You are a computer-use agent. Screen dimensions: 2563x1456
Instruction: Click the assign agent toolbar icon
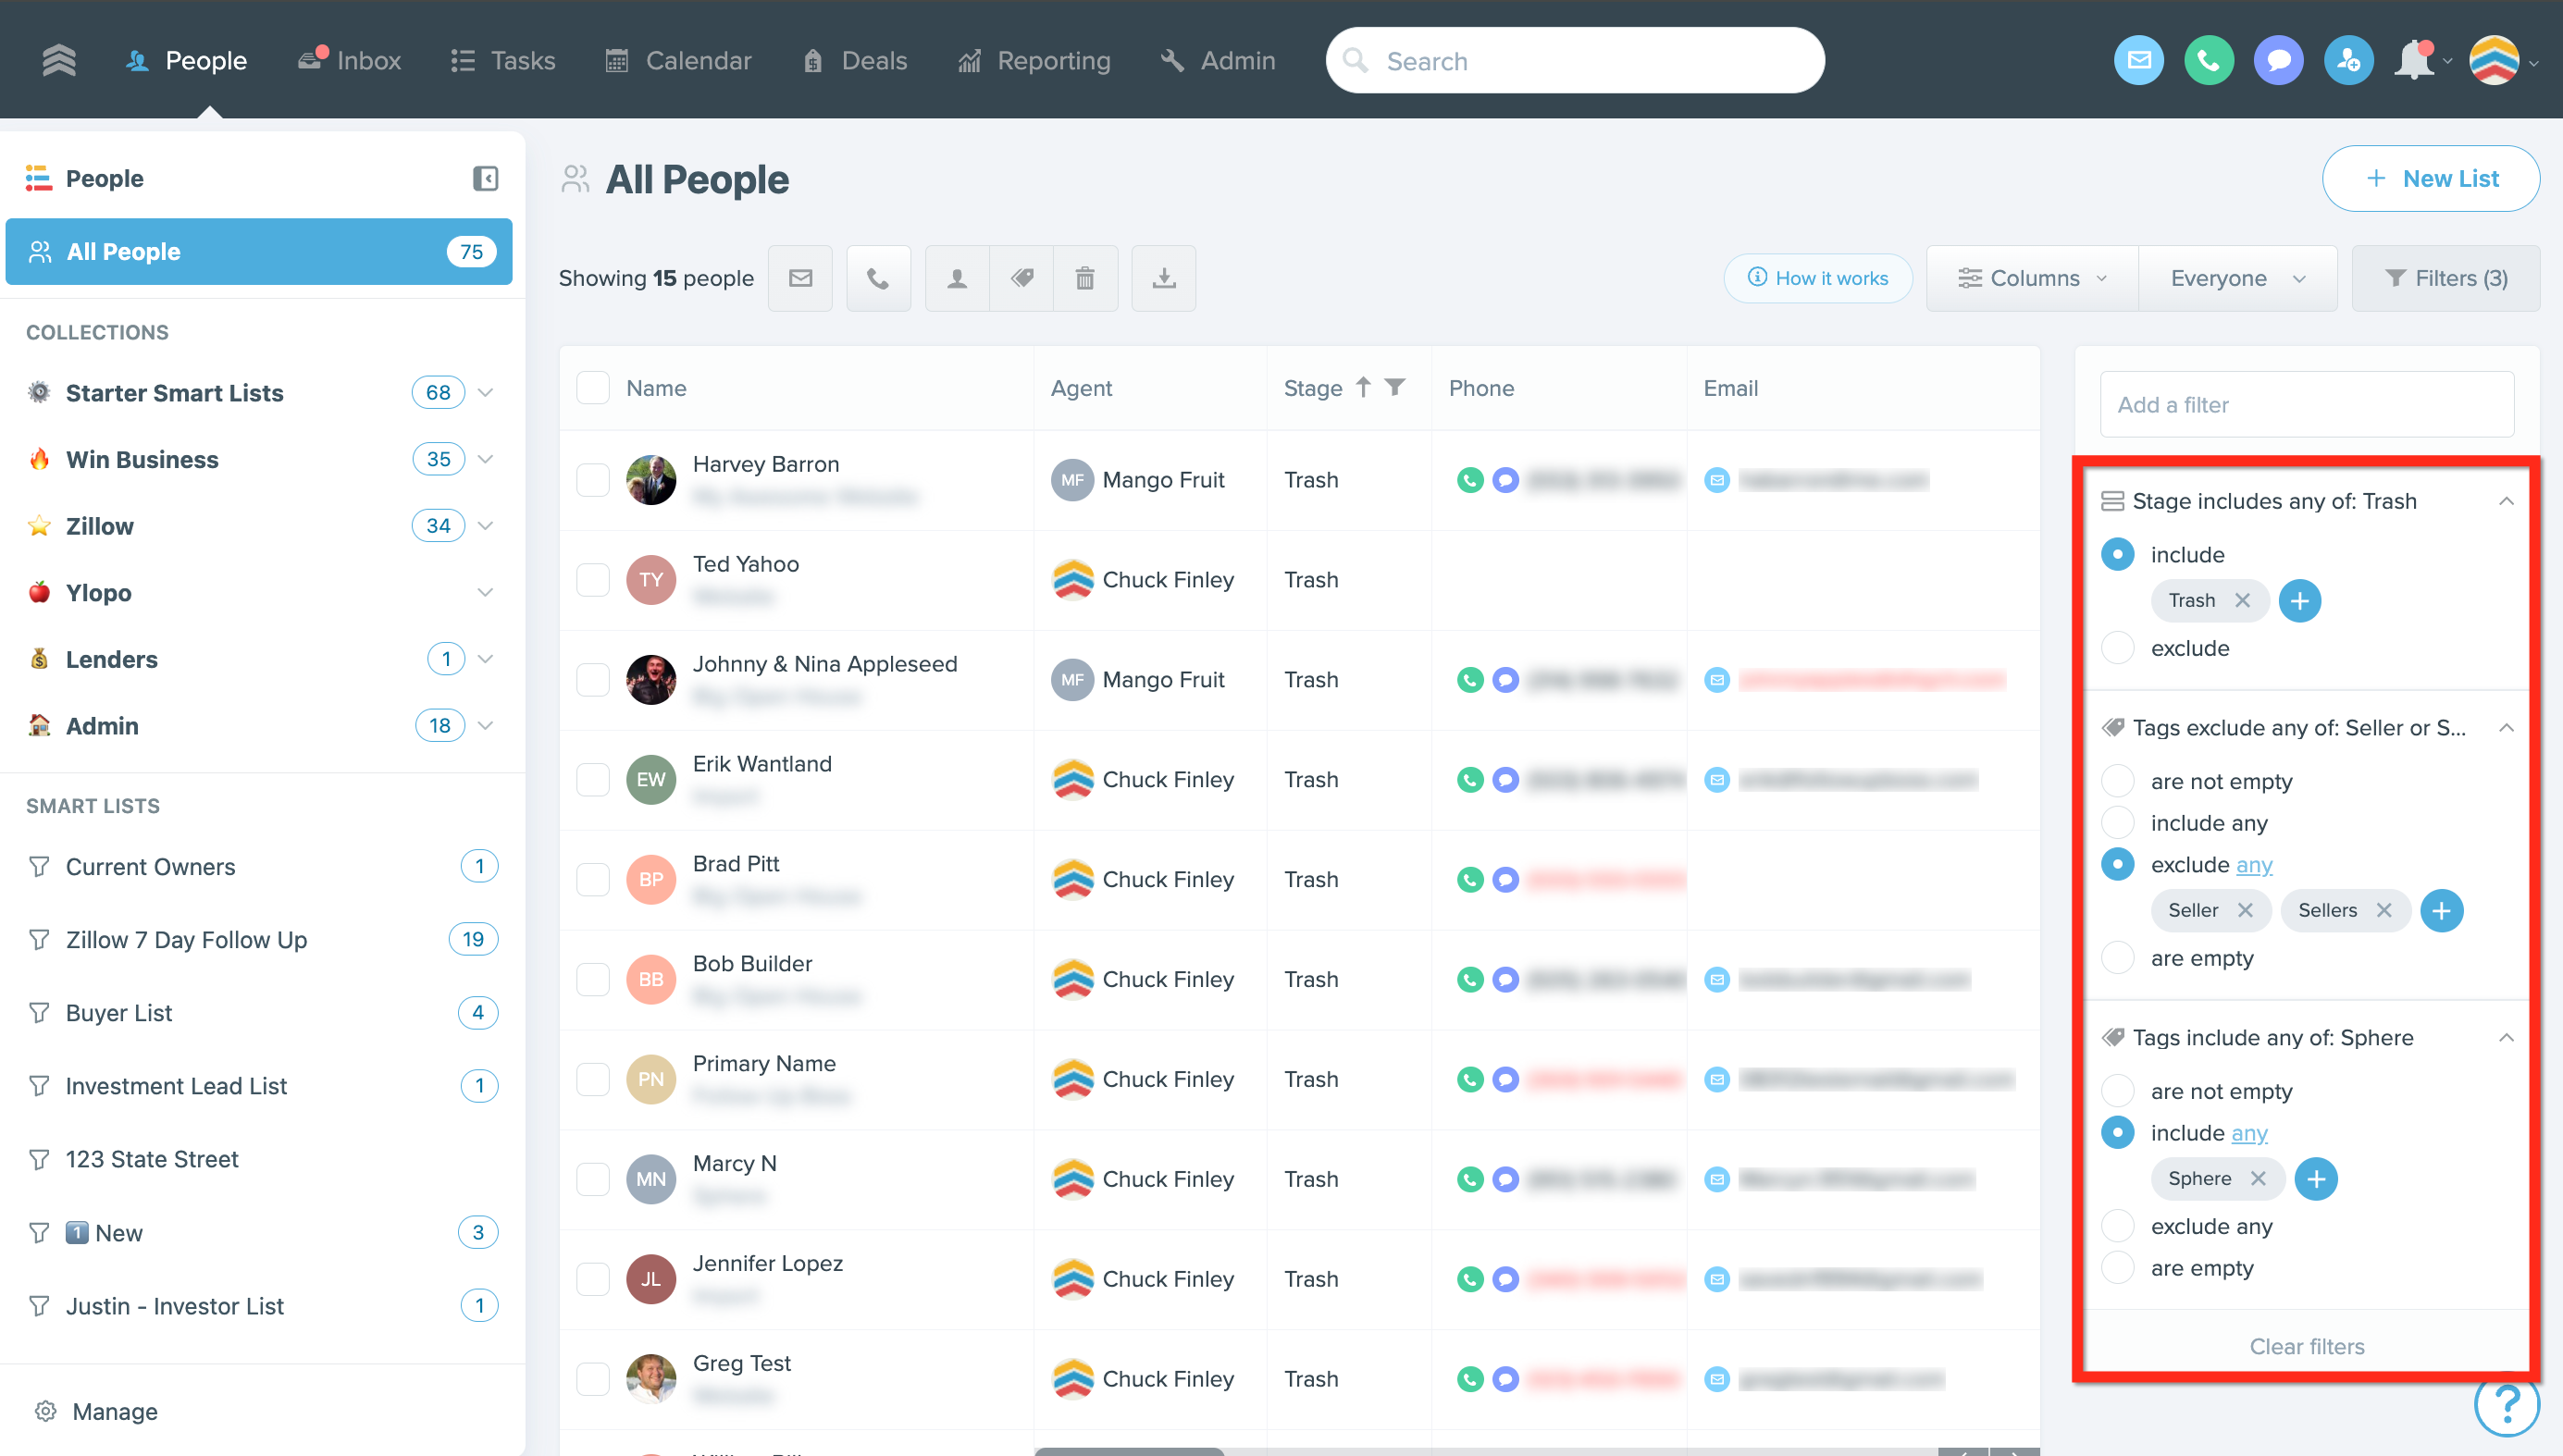point(957,278)
